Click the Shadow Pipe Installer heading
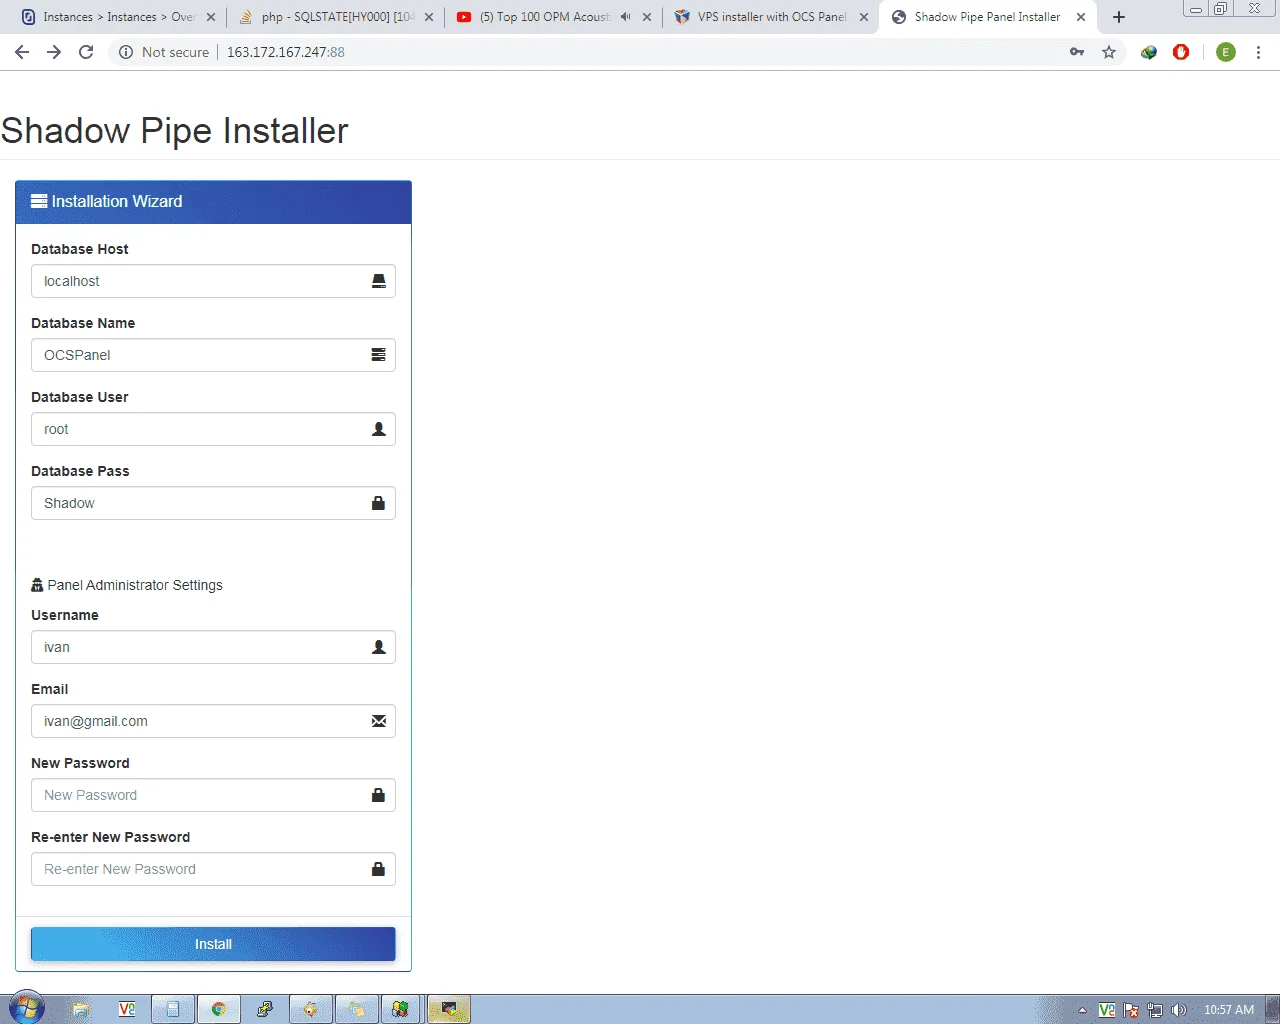 [x=174, y=131]
